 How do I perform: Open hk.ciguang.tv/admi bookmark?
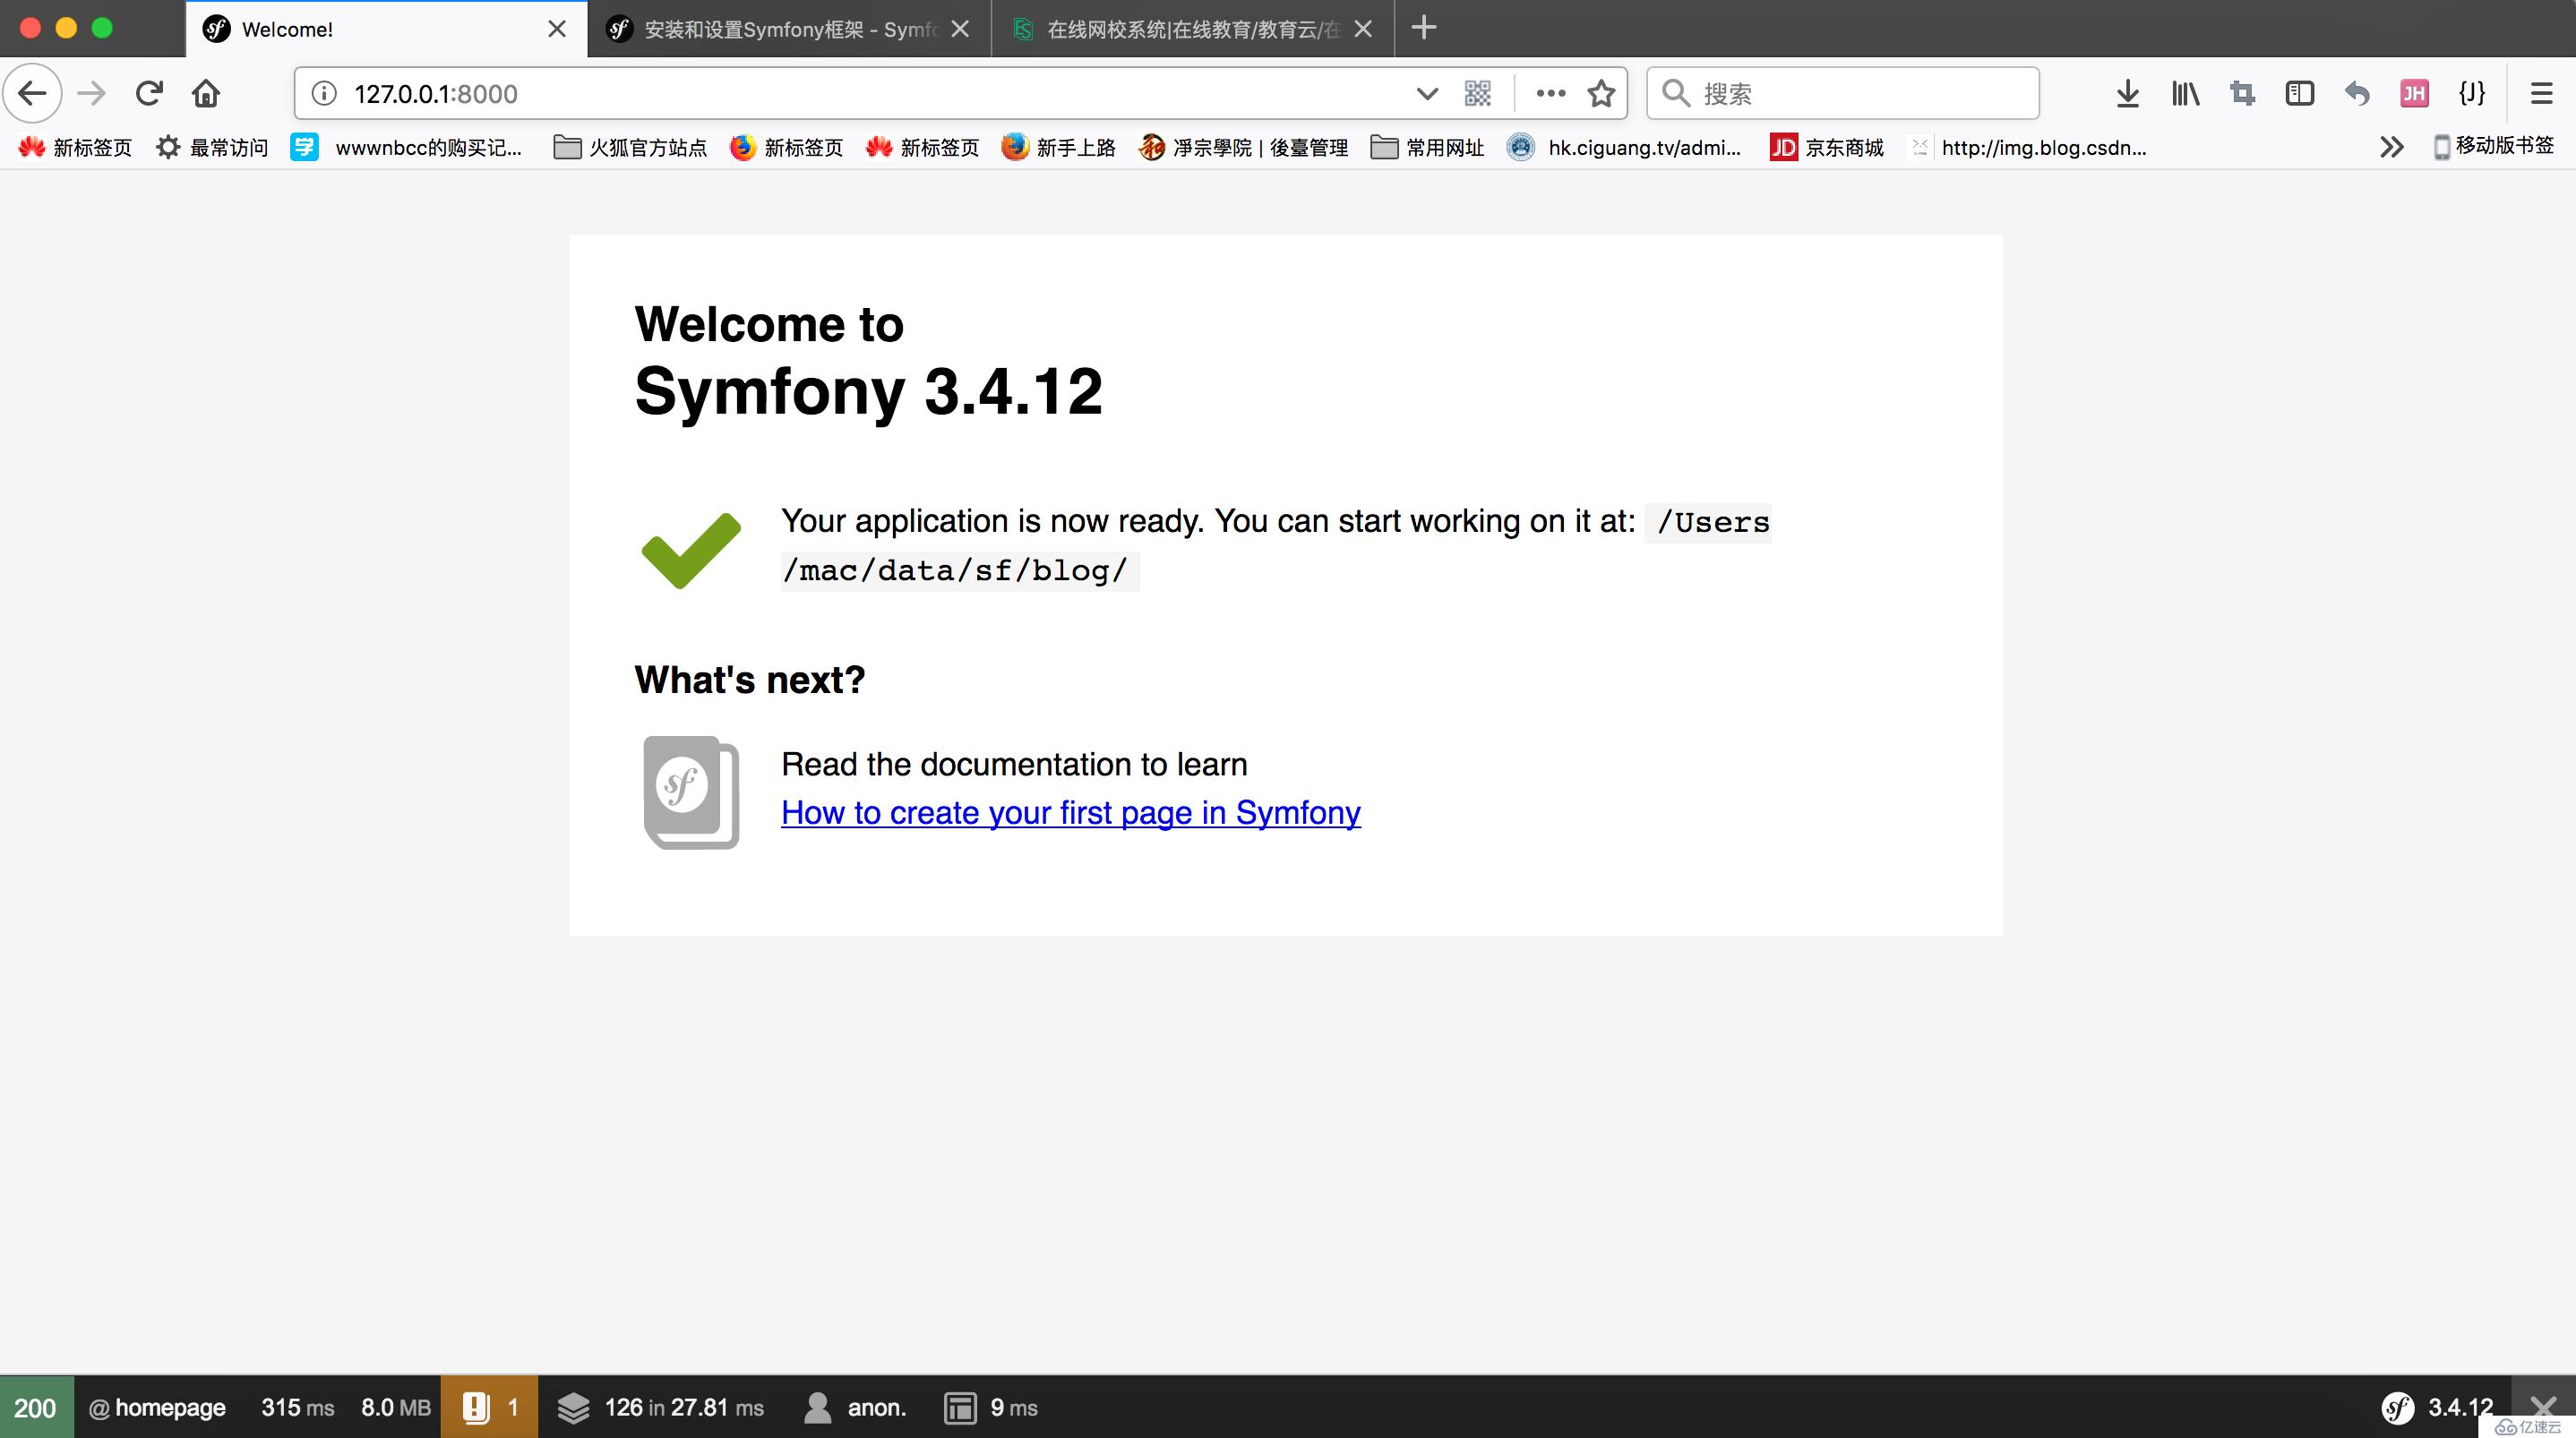(x=1624, y=147)
